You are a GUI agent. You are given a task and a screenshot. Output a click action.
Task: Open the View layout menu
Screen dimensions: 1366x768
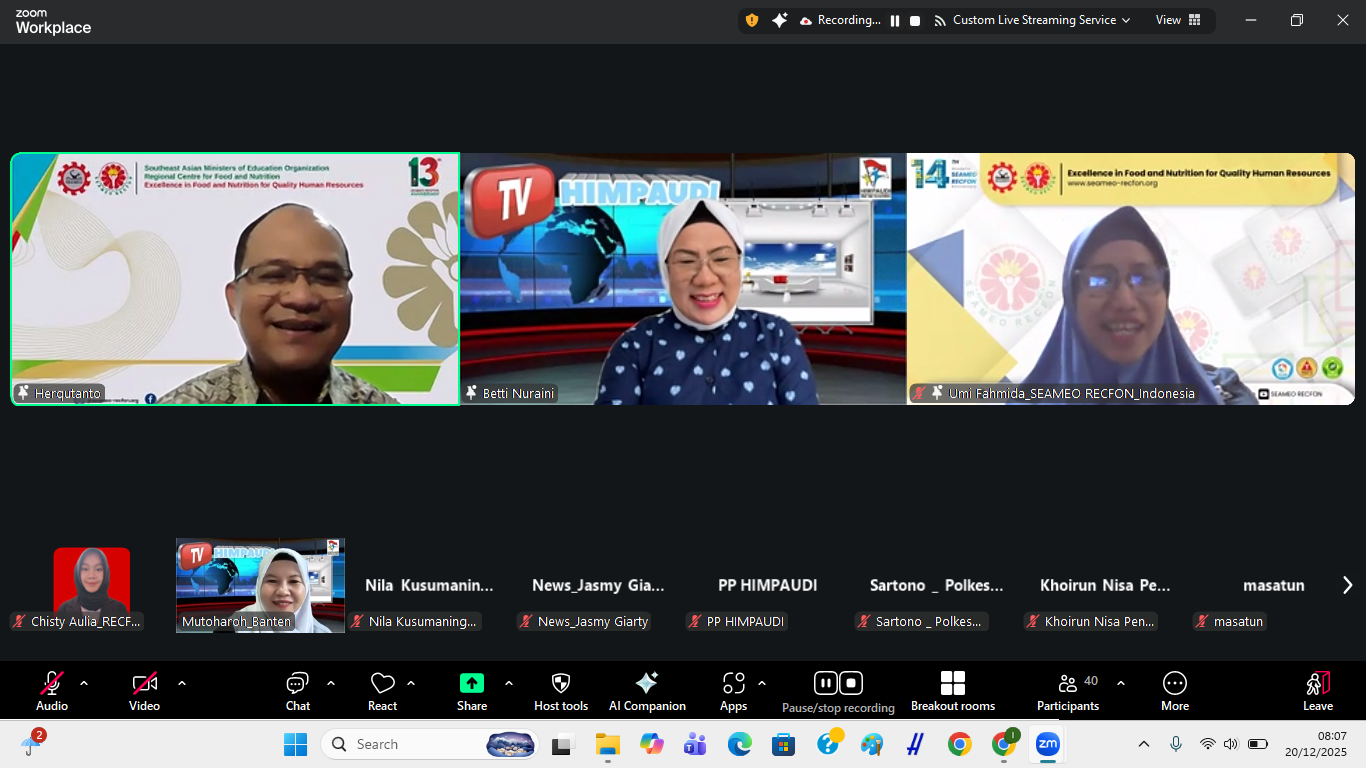[x=1178, y=20]
